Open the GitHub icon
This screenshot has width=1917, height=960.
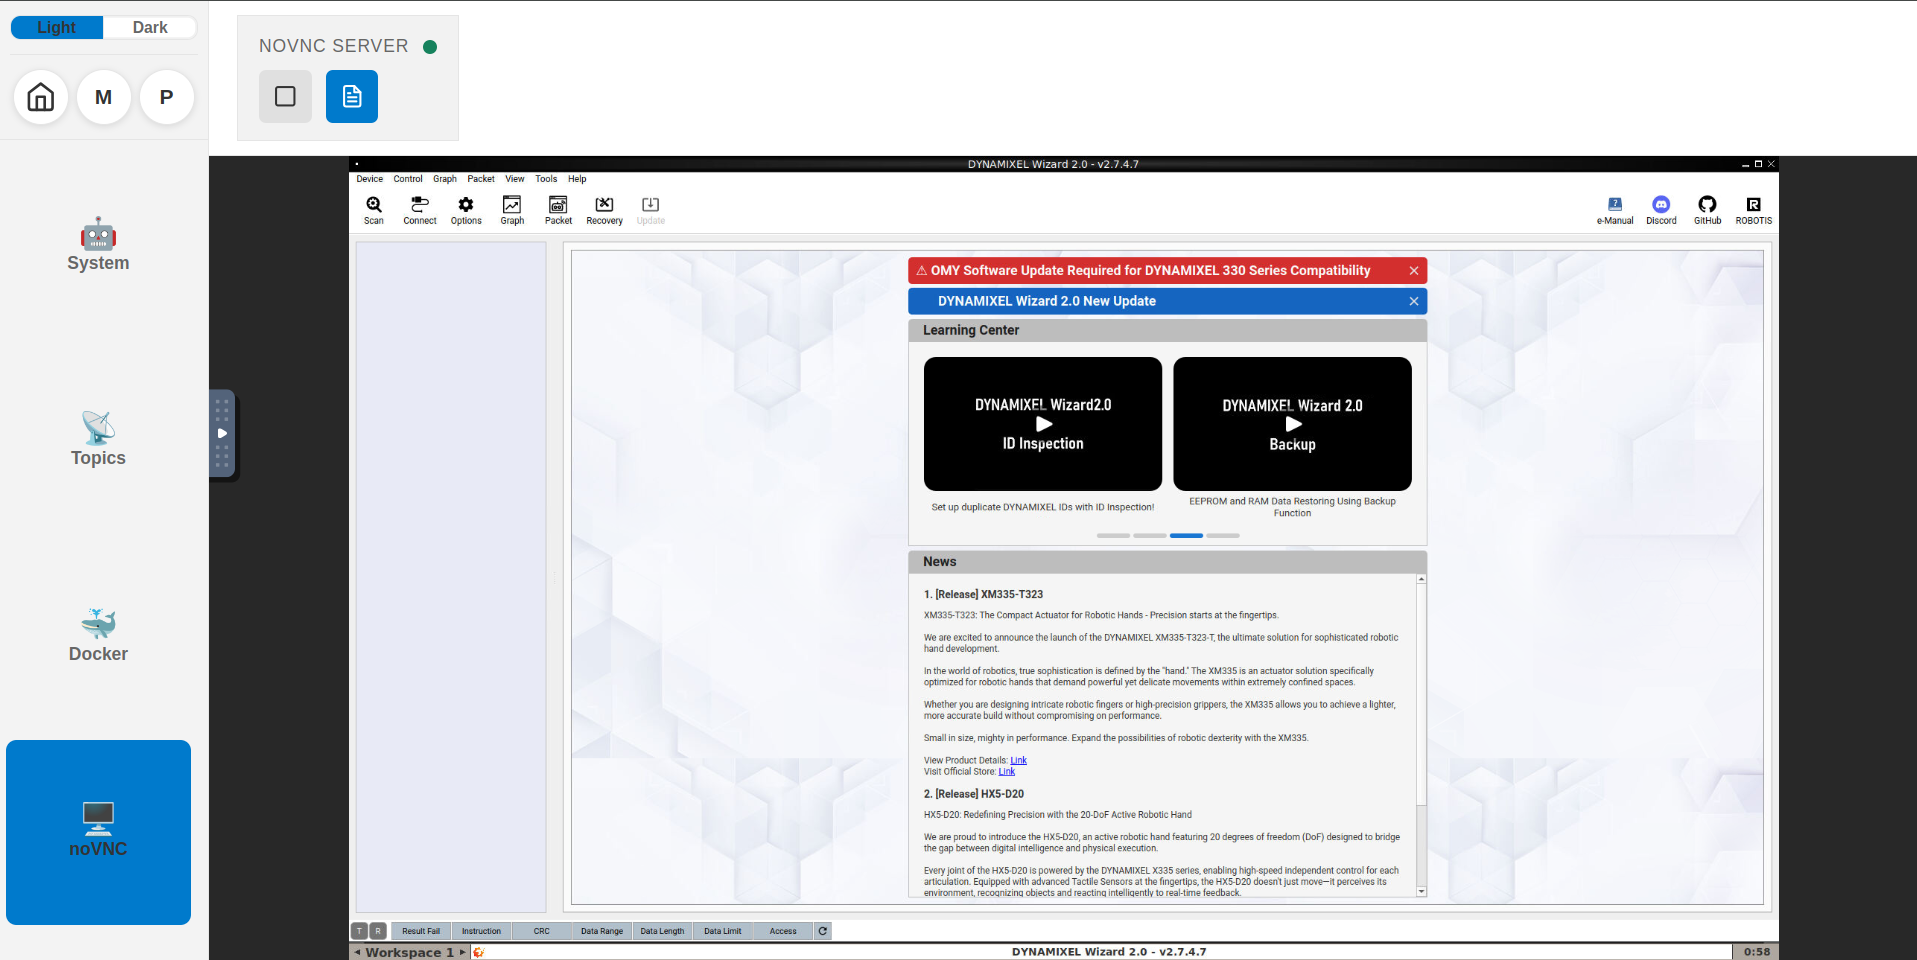(x=1707, y=210)
